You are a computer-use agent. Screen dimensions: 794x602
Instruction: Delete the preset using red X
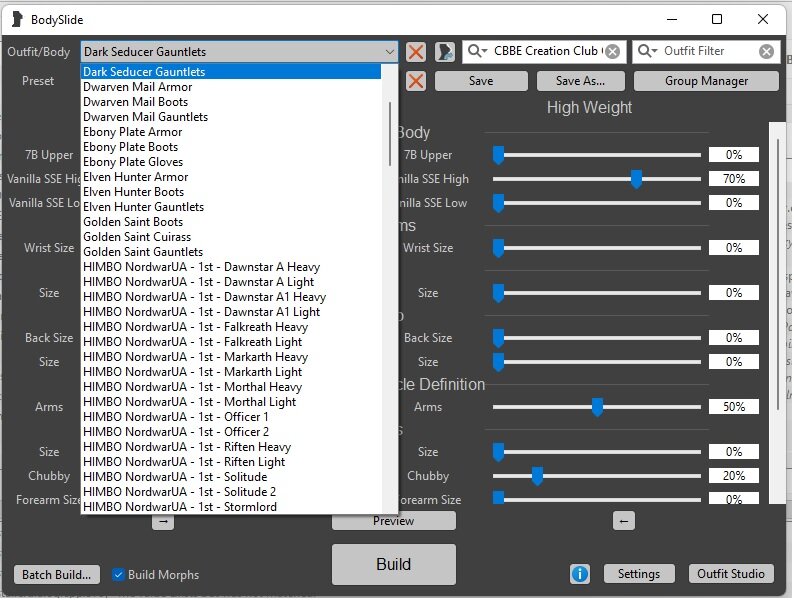(416, 81)
